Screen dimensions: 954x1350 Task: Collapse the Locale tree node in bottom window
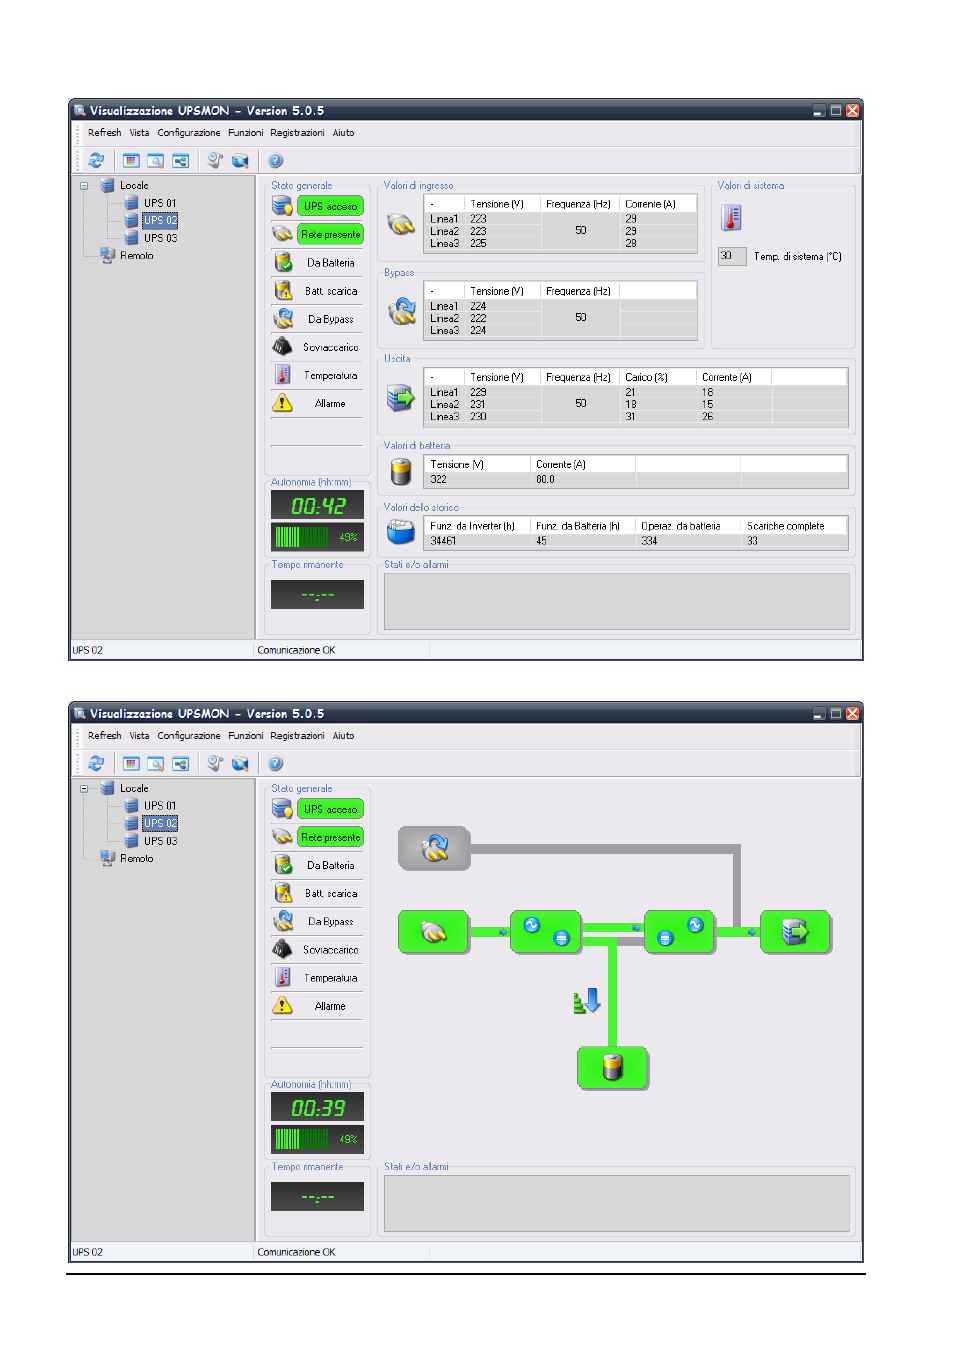click(x=84, y=788)
